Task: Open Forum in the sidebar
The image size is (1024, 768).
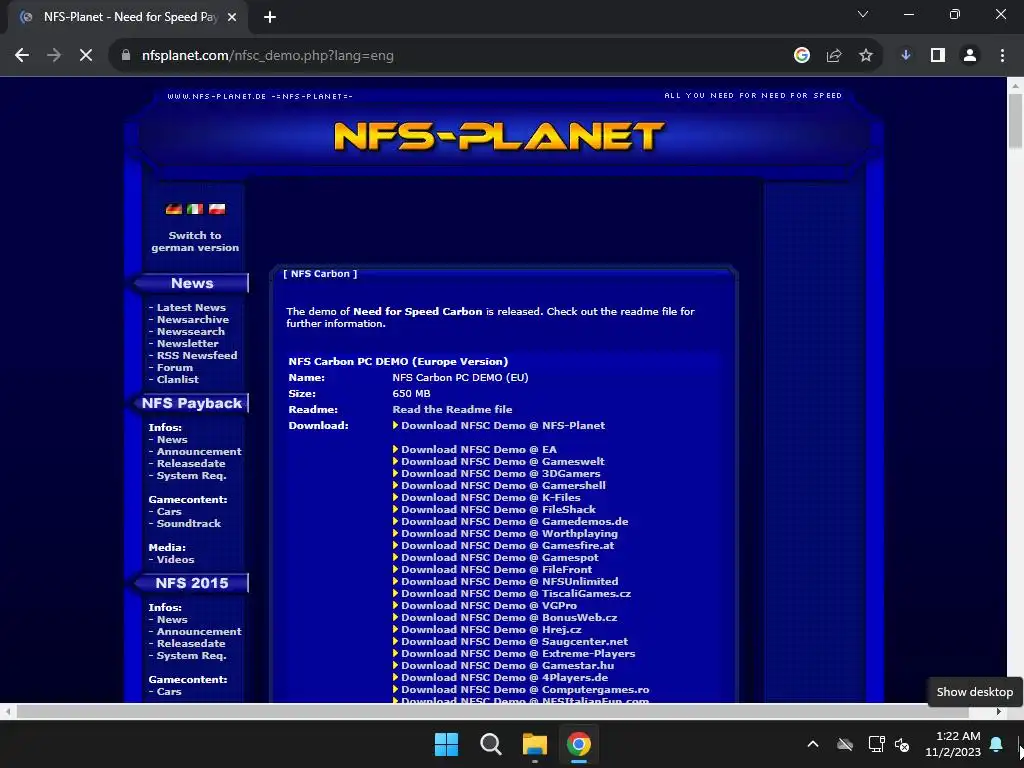Action: coord(174,368)
